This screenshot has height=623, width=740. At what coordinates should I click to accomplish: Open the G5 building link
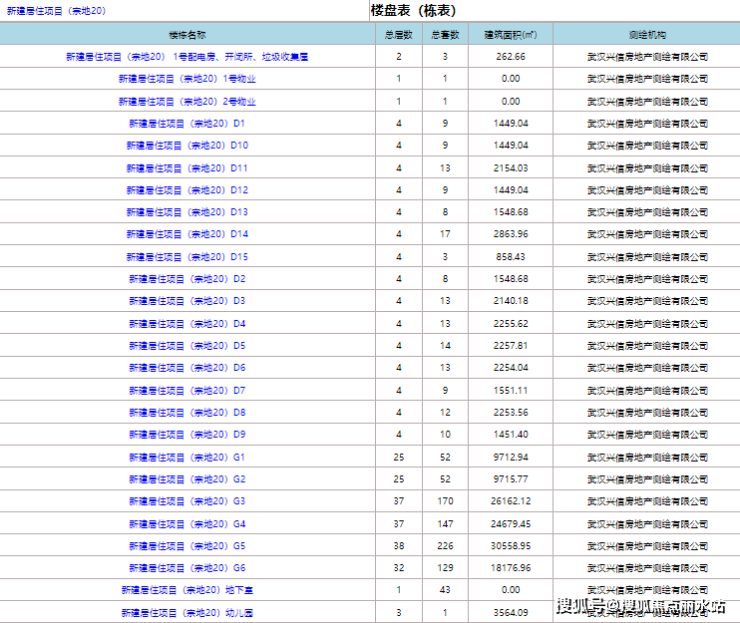187,546
